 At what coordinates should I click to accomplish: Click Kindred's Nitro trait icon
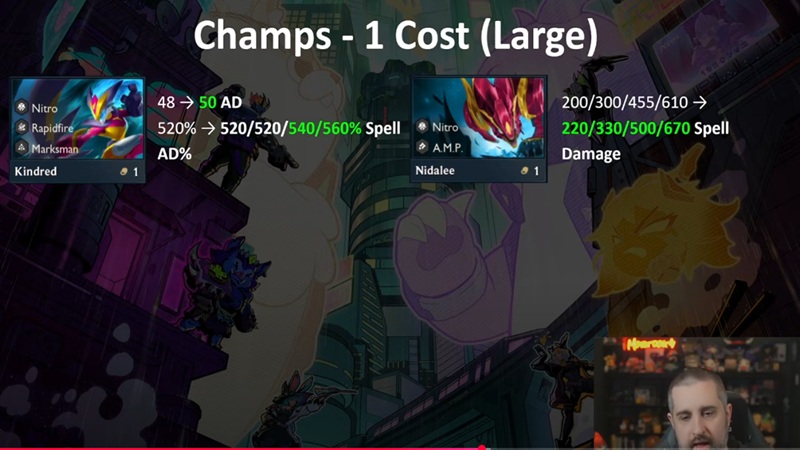(21, 108)
